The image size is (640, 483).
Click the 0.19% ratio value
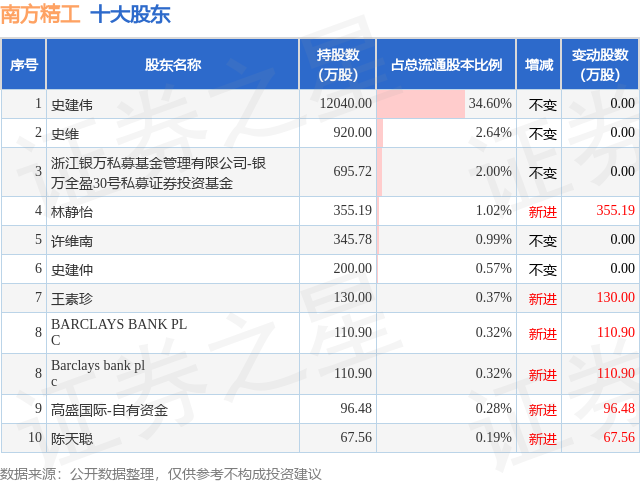tap(493, 437)
